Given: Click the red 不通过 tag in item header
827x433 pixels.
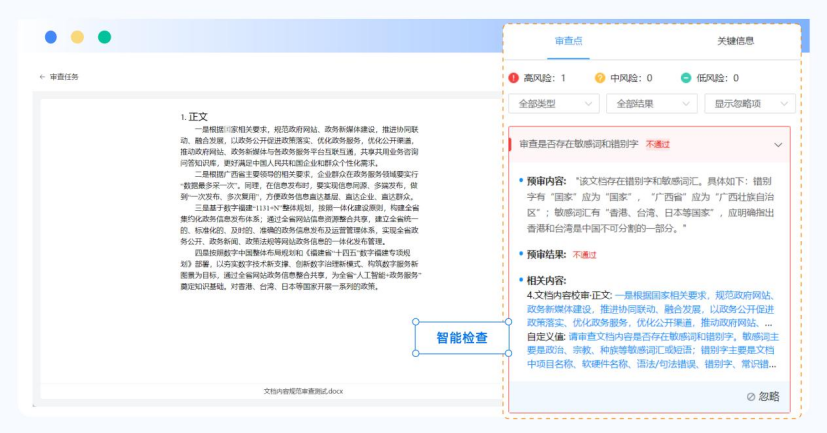Looking at the screenshot, I should pos(657,145).
